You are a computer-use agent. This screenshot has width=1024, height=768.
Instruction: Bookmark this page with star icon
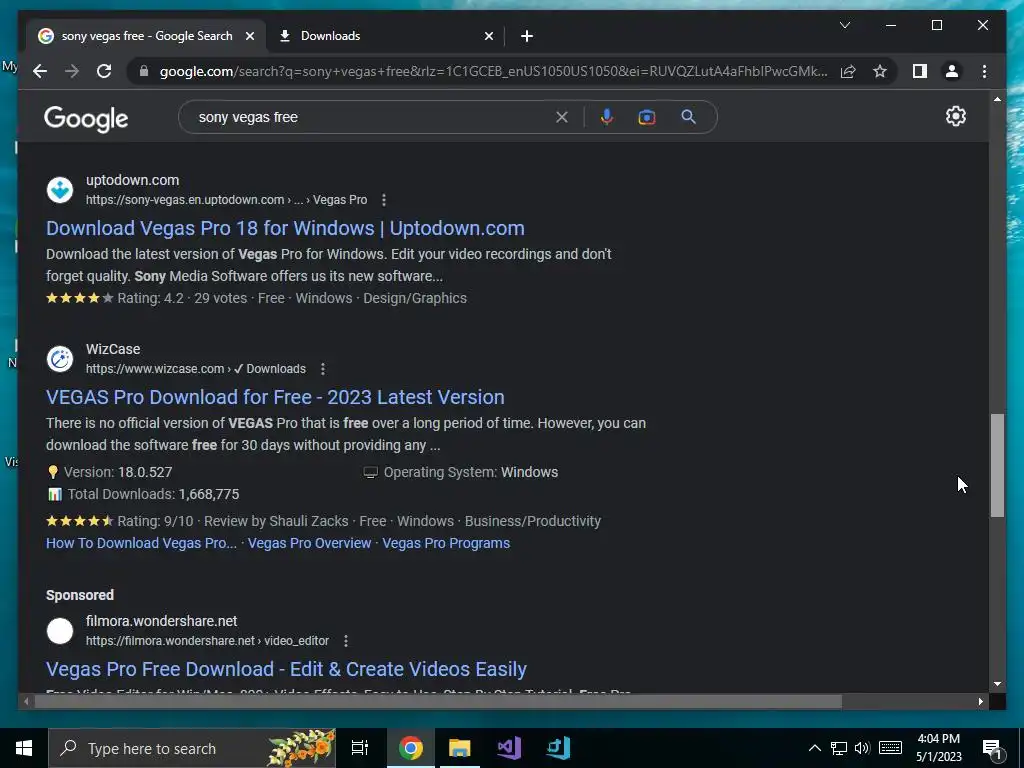(x=880, y=71)
